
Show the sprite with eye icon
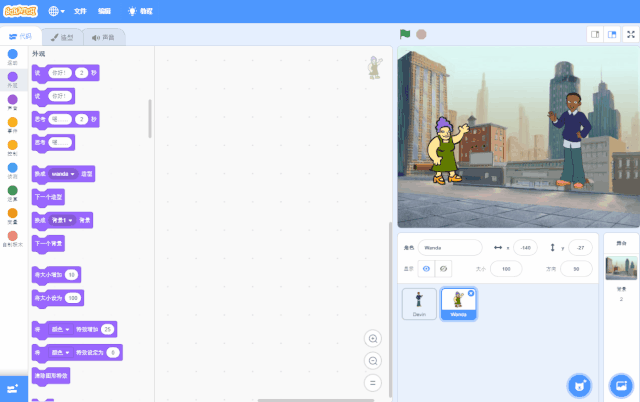[x=426, y=269]
